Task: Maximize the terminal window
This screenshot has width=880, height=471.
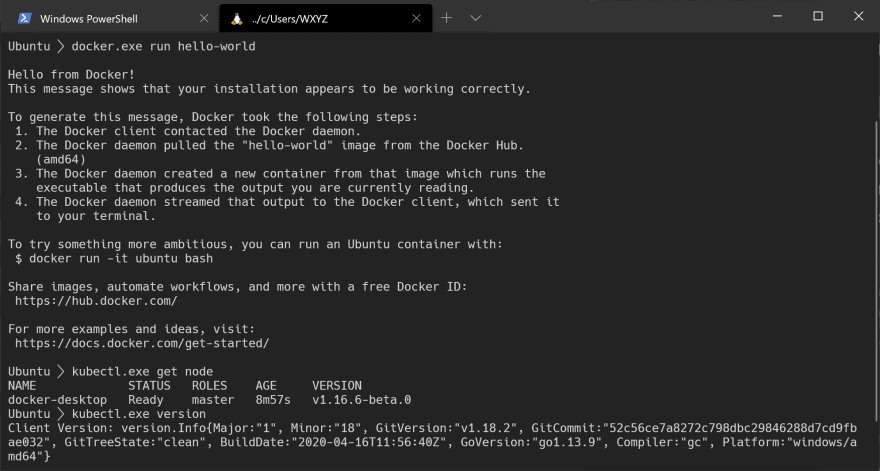Action: click(818, 16)
